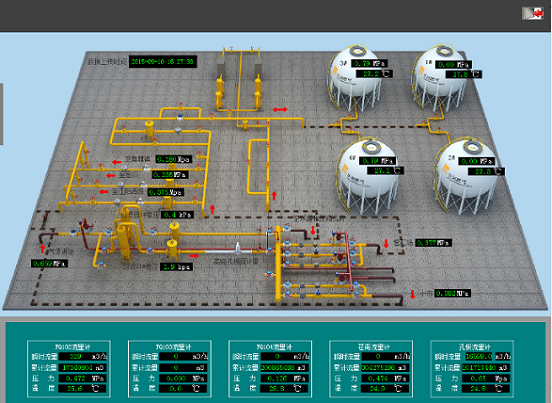Select the 3# spherical storage tank
The height and width of the screenshot is (403, 552).
pyautogui.click(x=355, y=78)
